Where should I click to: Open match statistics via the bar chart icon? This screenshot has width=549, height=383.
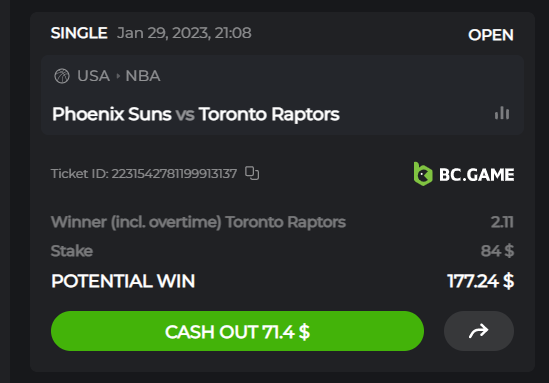(x=502, y=113)
